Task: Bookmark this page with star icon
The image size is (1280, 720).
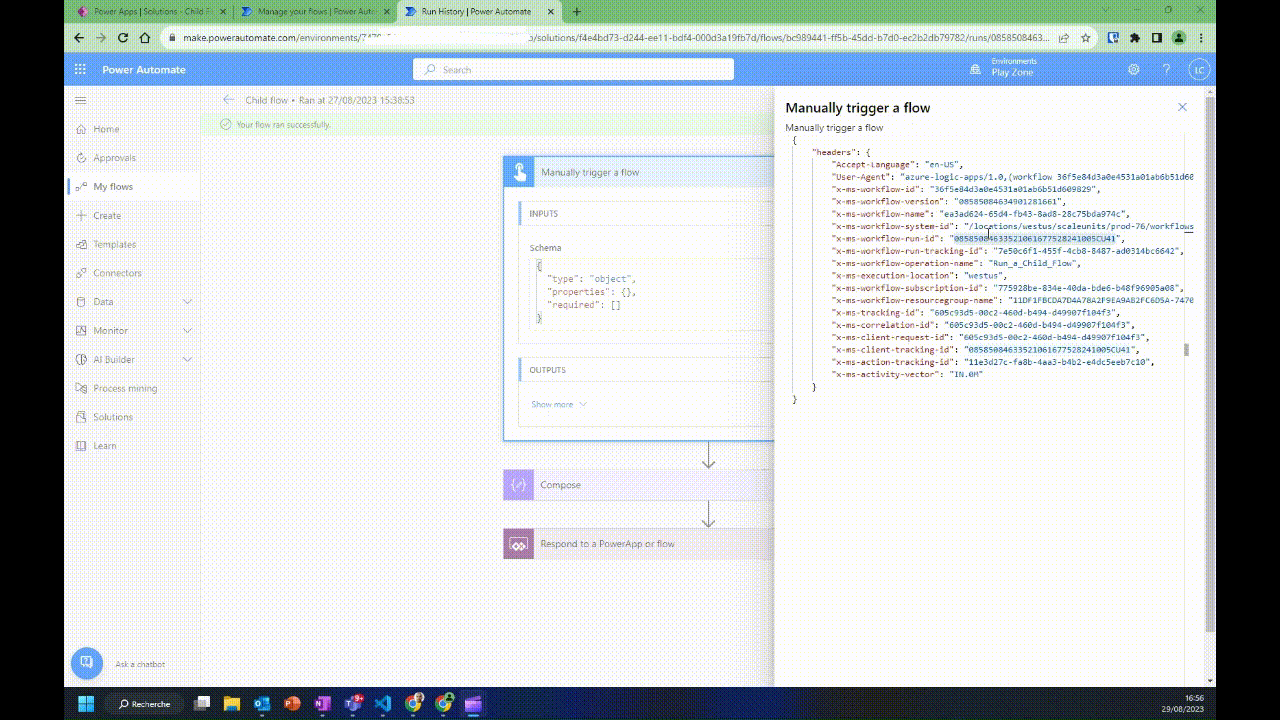Action: click(x=1087, y=38)
